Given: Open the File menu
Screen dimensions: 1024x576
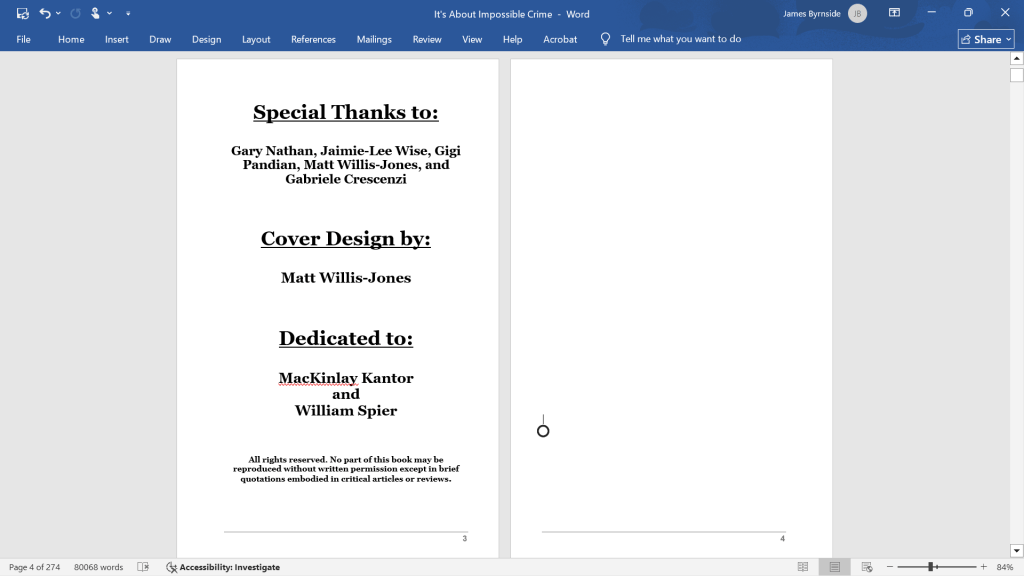Looking at the screenshot, I should tap(24, 40).
